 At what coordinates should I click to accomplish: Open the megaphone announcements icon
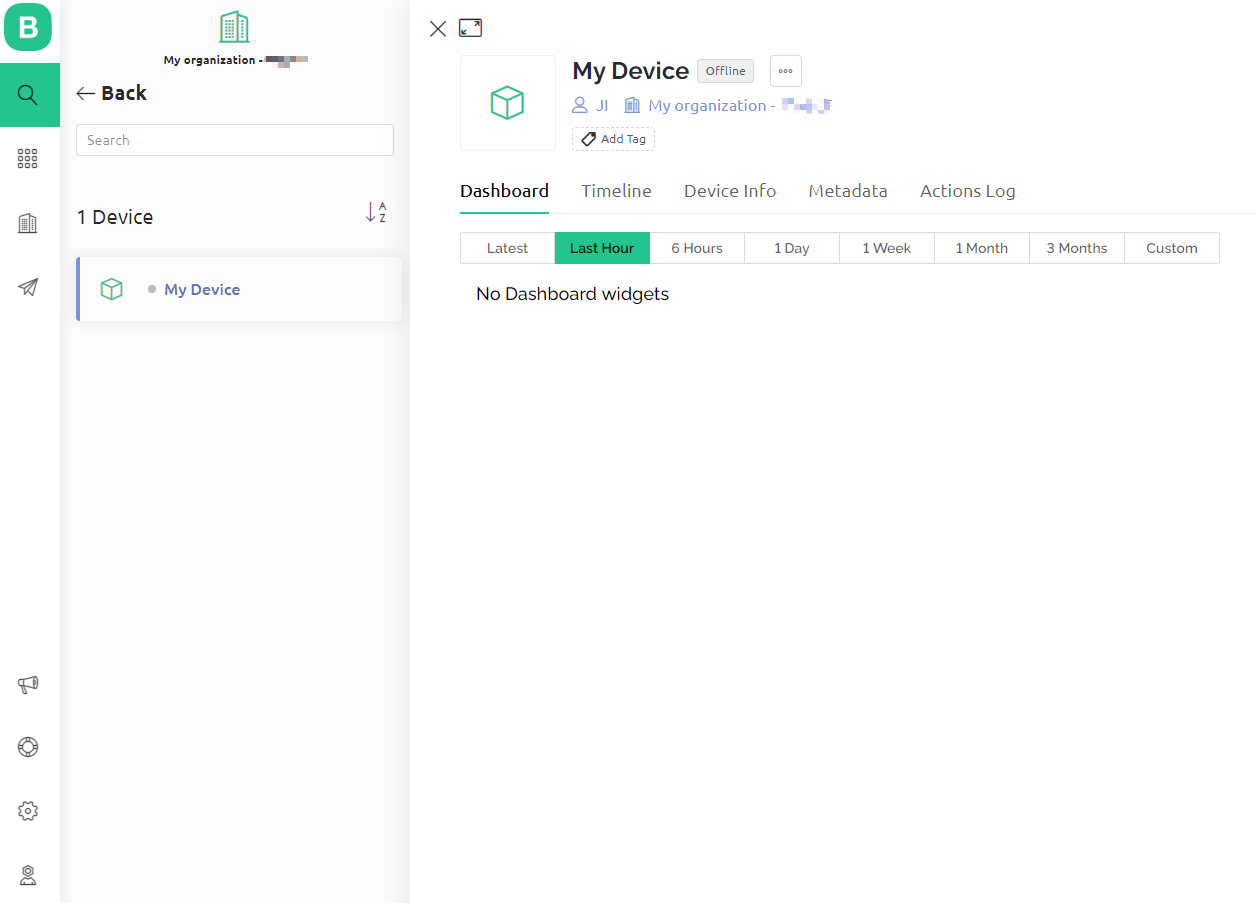pyautogui.click(x=28, y=685)
